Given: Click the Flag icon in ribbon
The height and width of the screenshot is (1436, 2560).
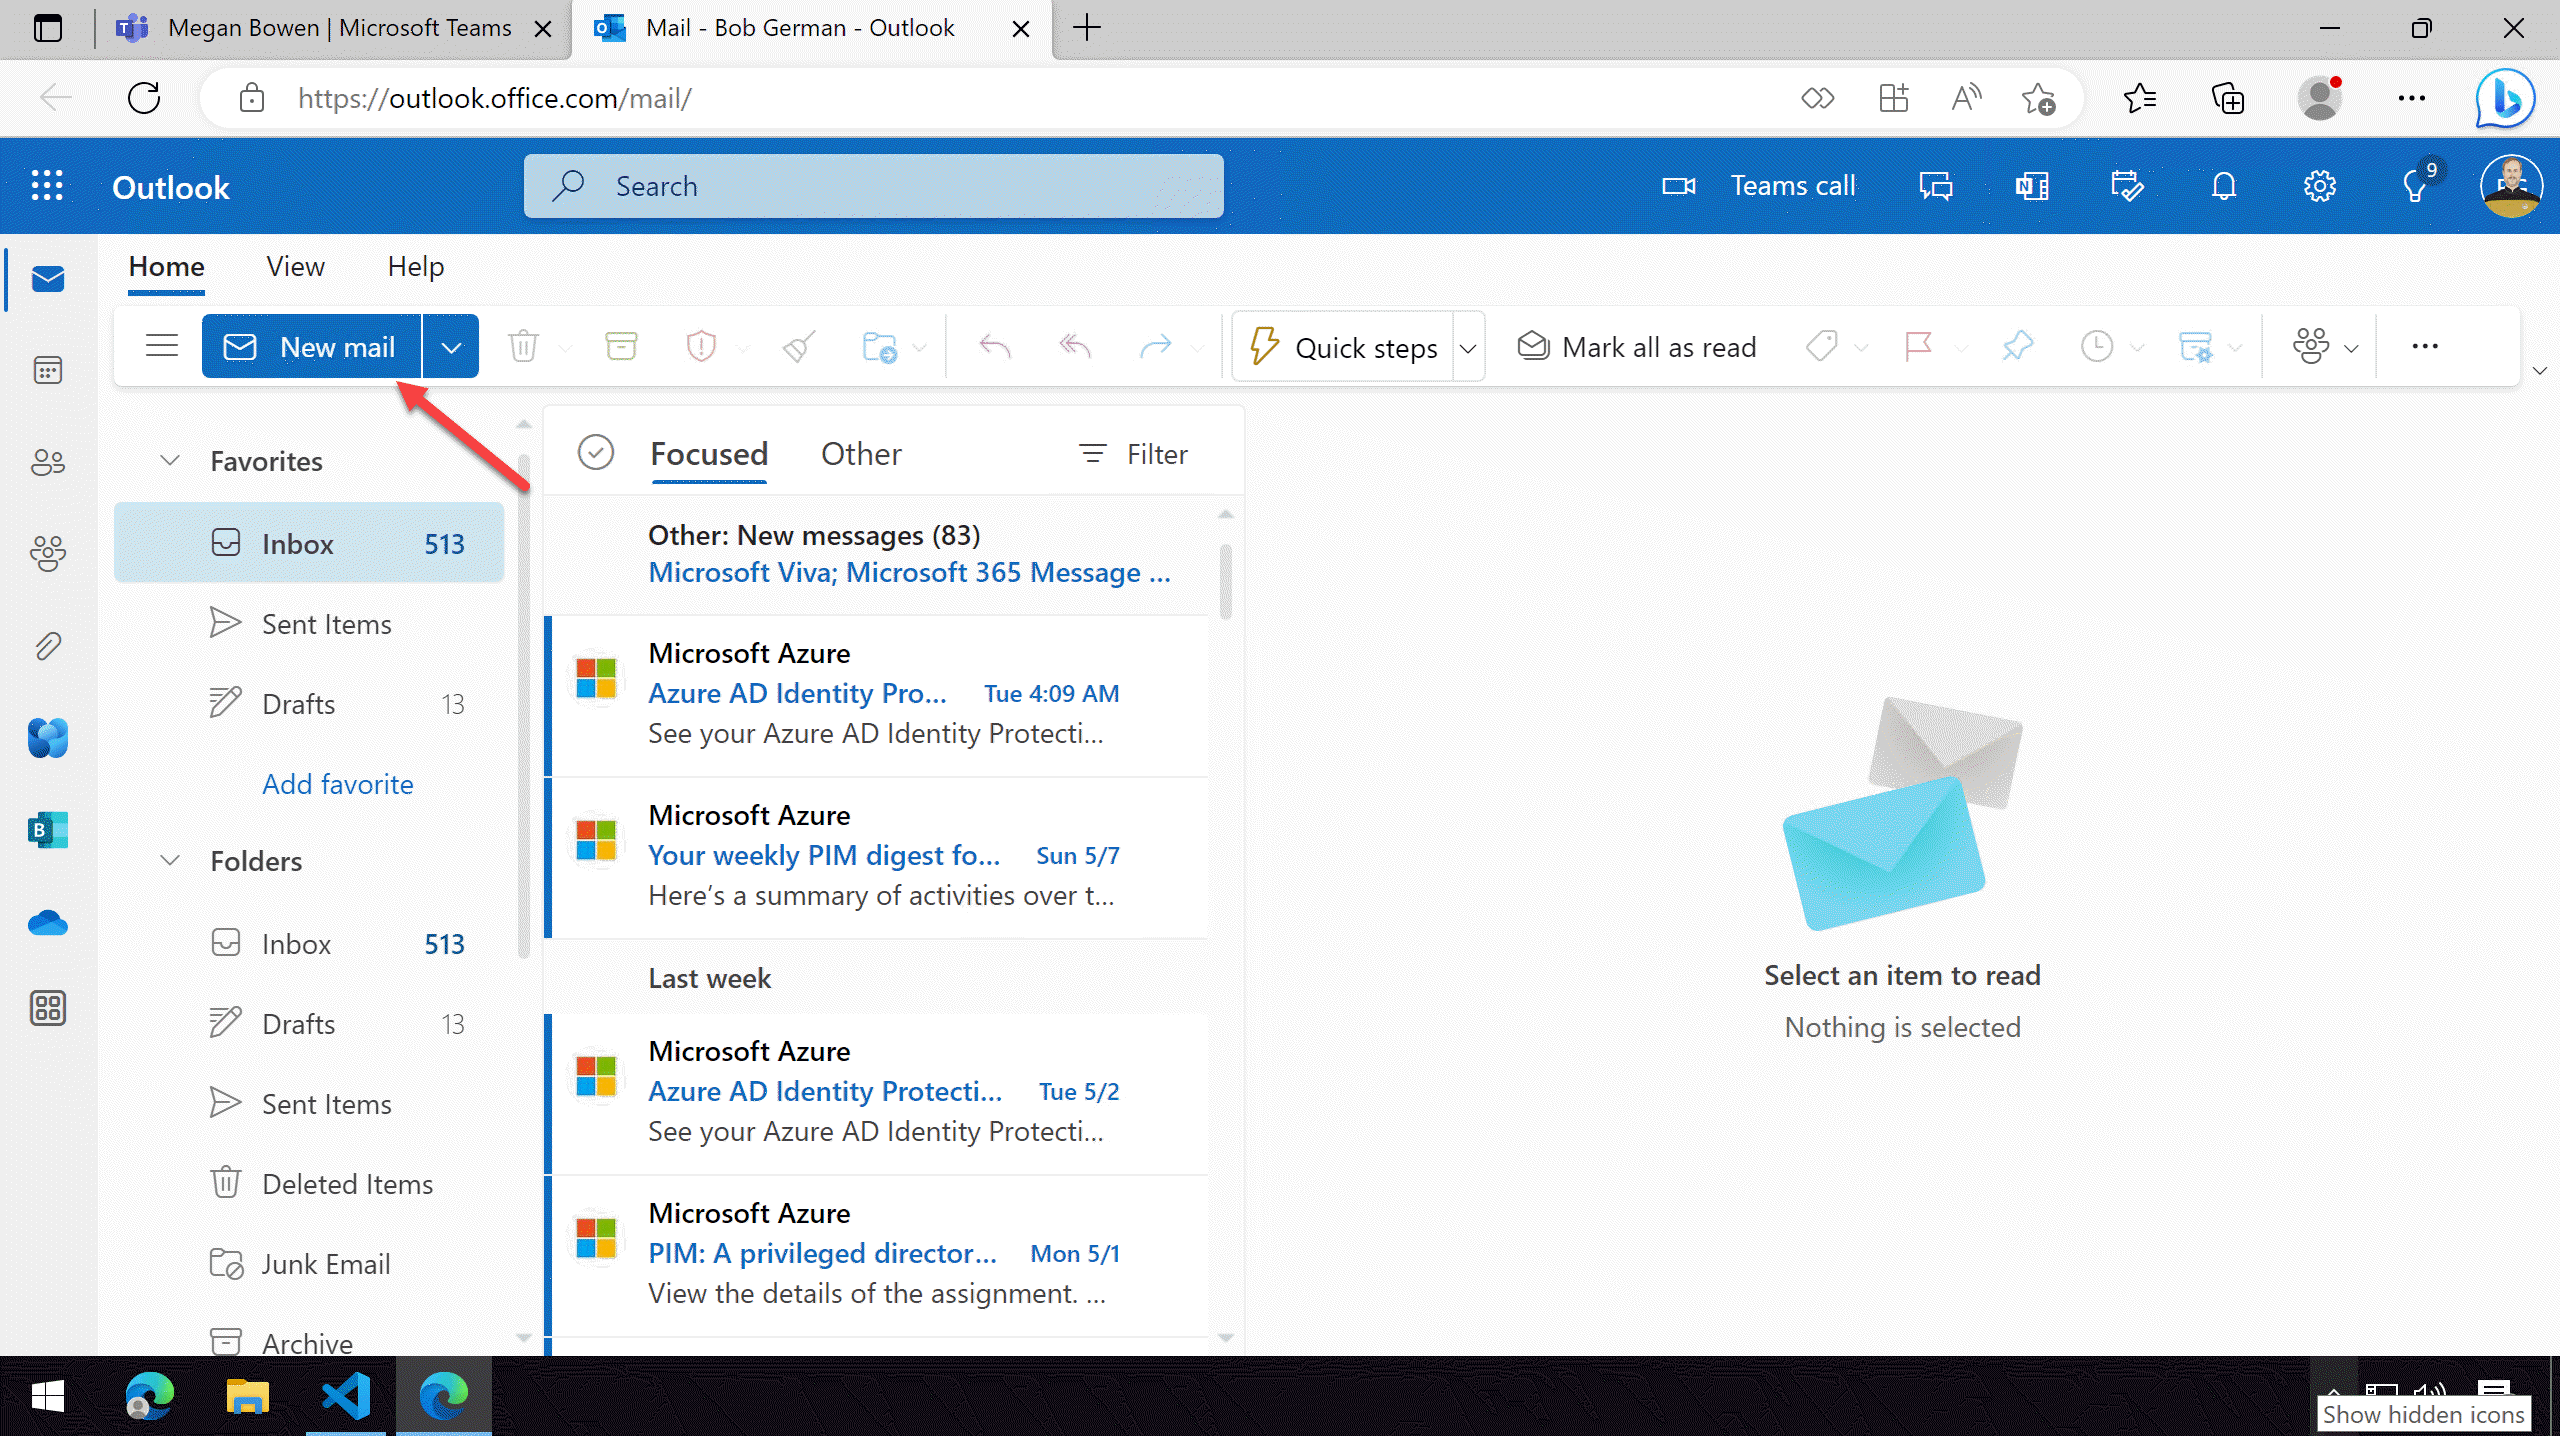Looking at the screenshot, I should [x=1918, y=347].
